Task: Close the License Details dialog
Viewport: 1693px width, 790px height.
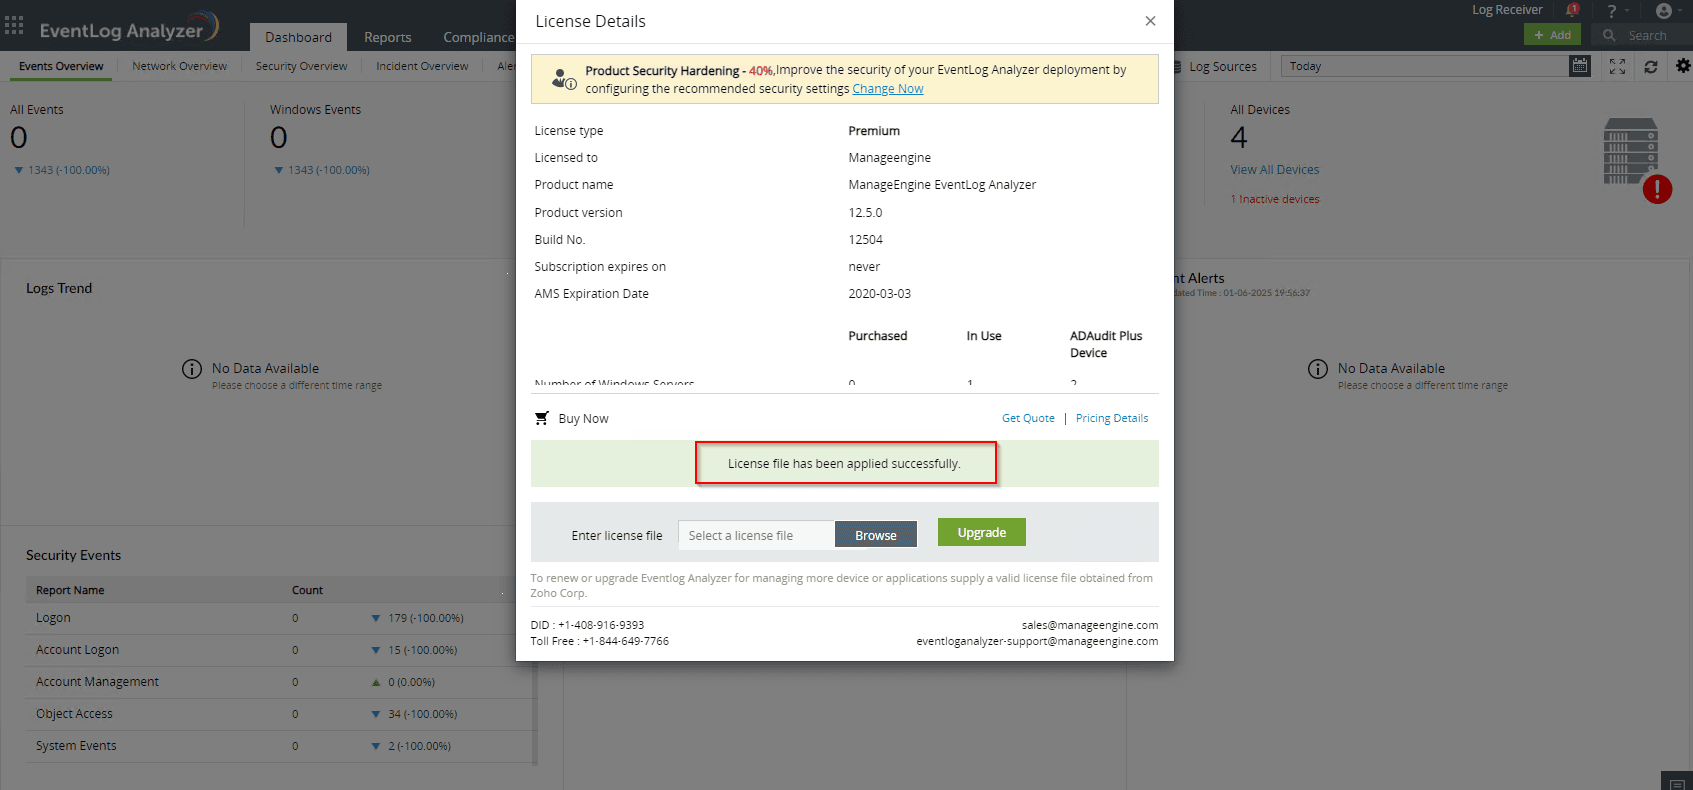Action: [x=1150, y=21]
